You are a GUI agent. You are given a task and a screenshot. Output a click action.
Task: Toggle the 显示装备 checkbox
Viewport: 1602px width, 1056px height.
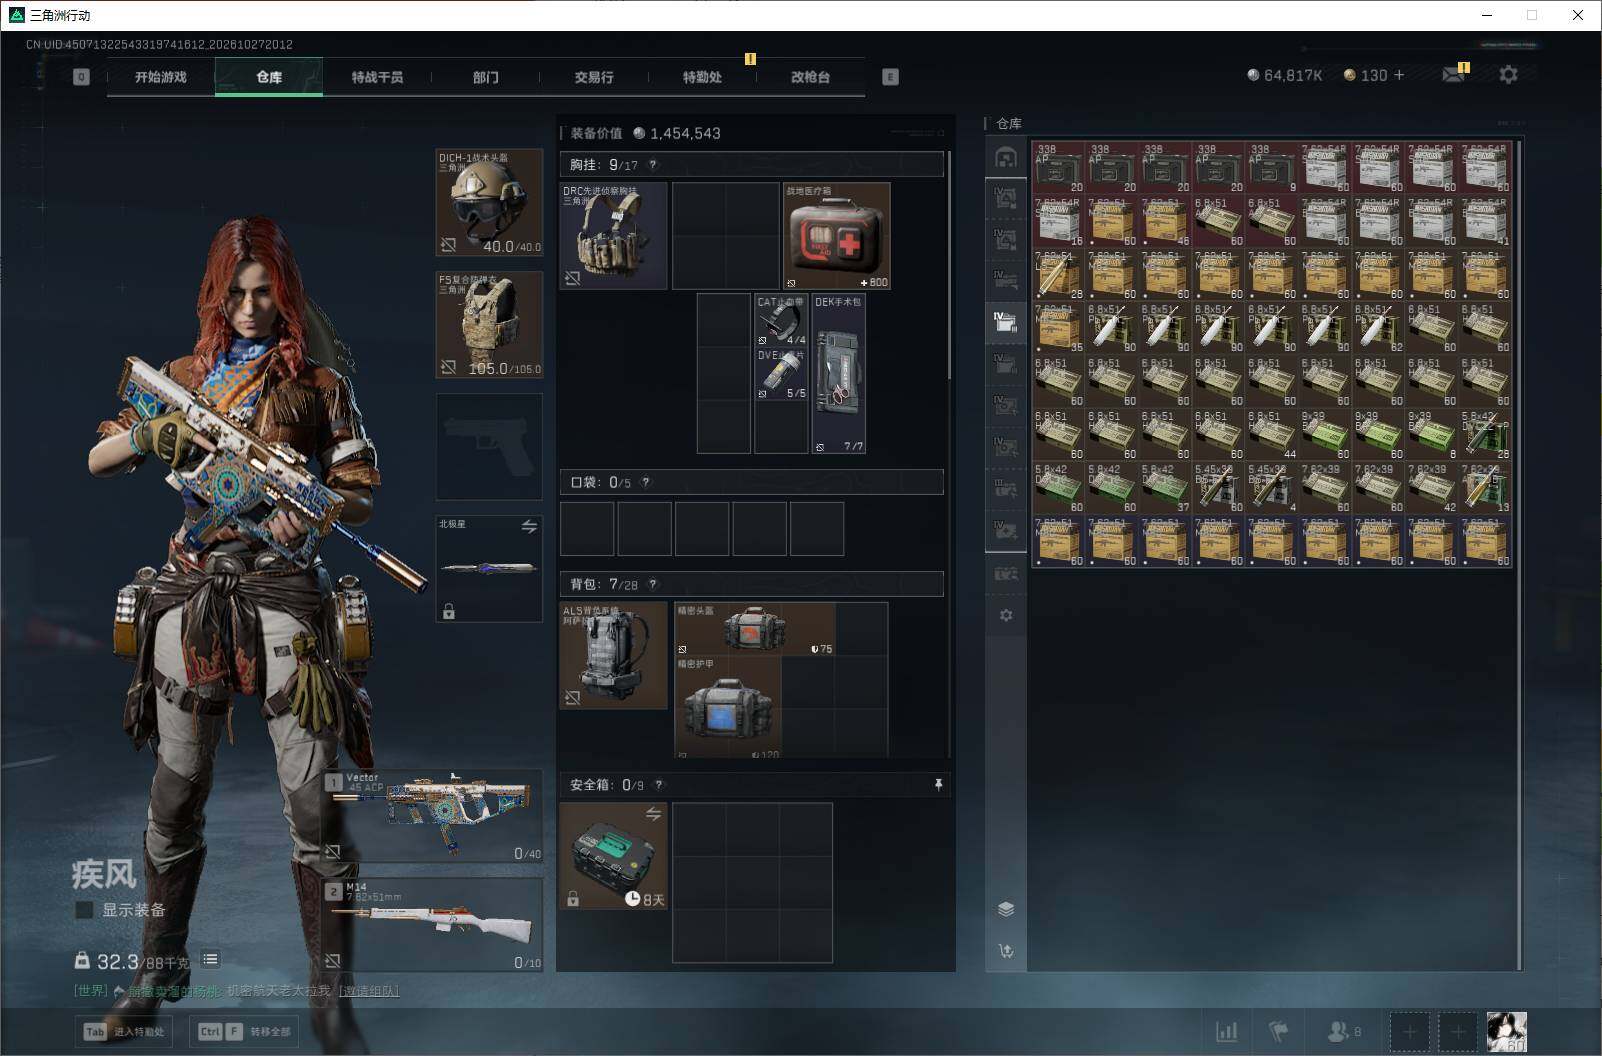click(85, 910)
